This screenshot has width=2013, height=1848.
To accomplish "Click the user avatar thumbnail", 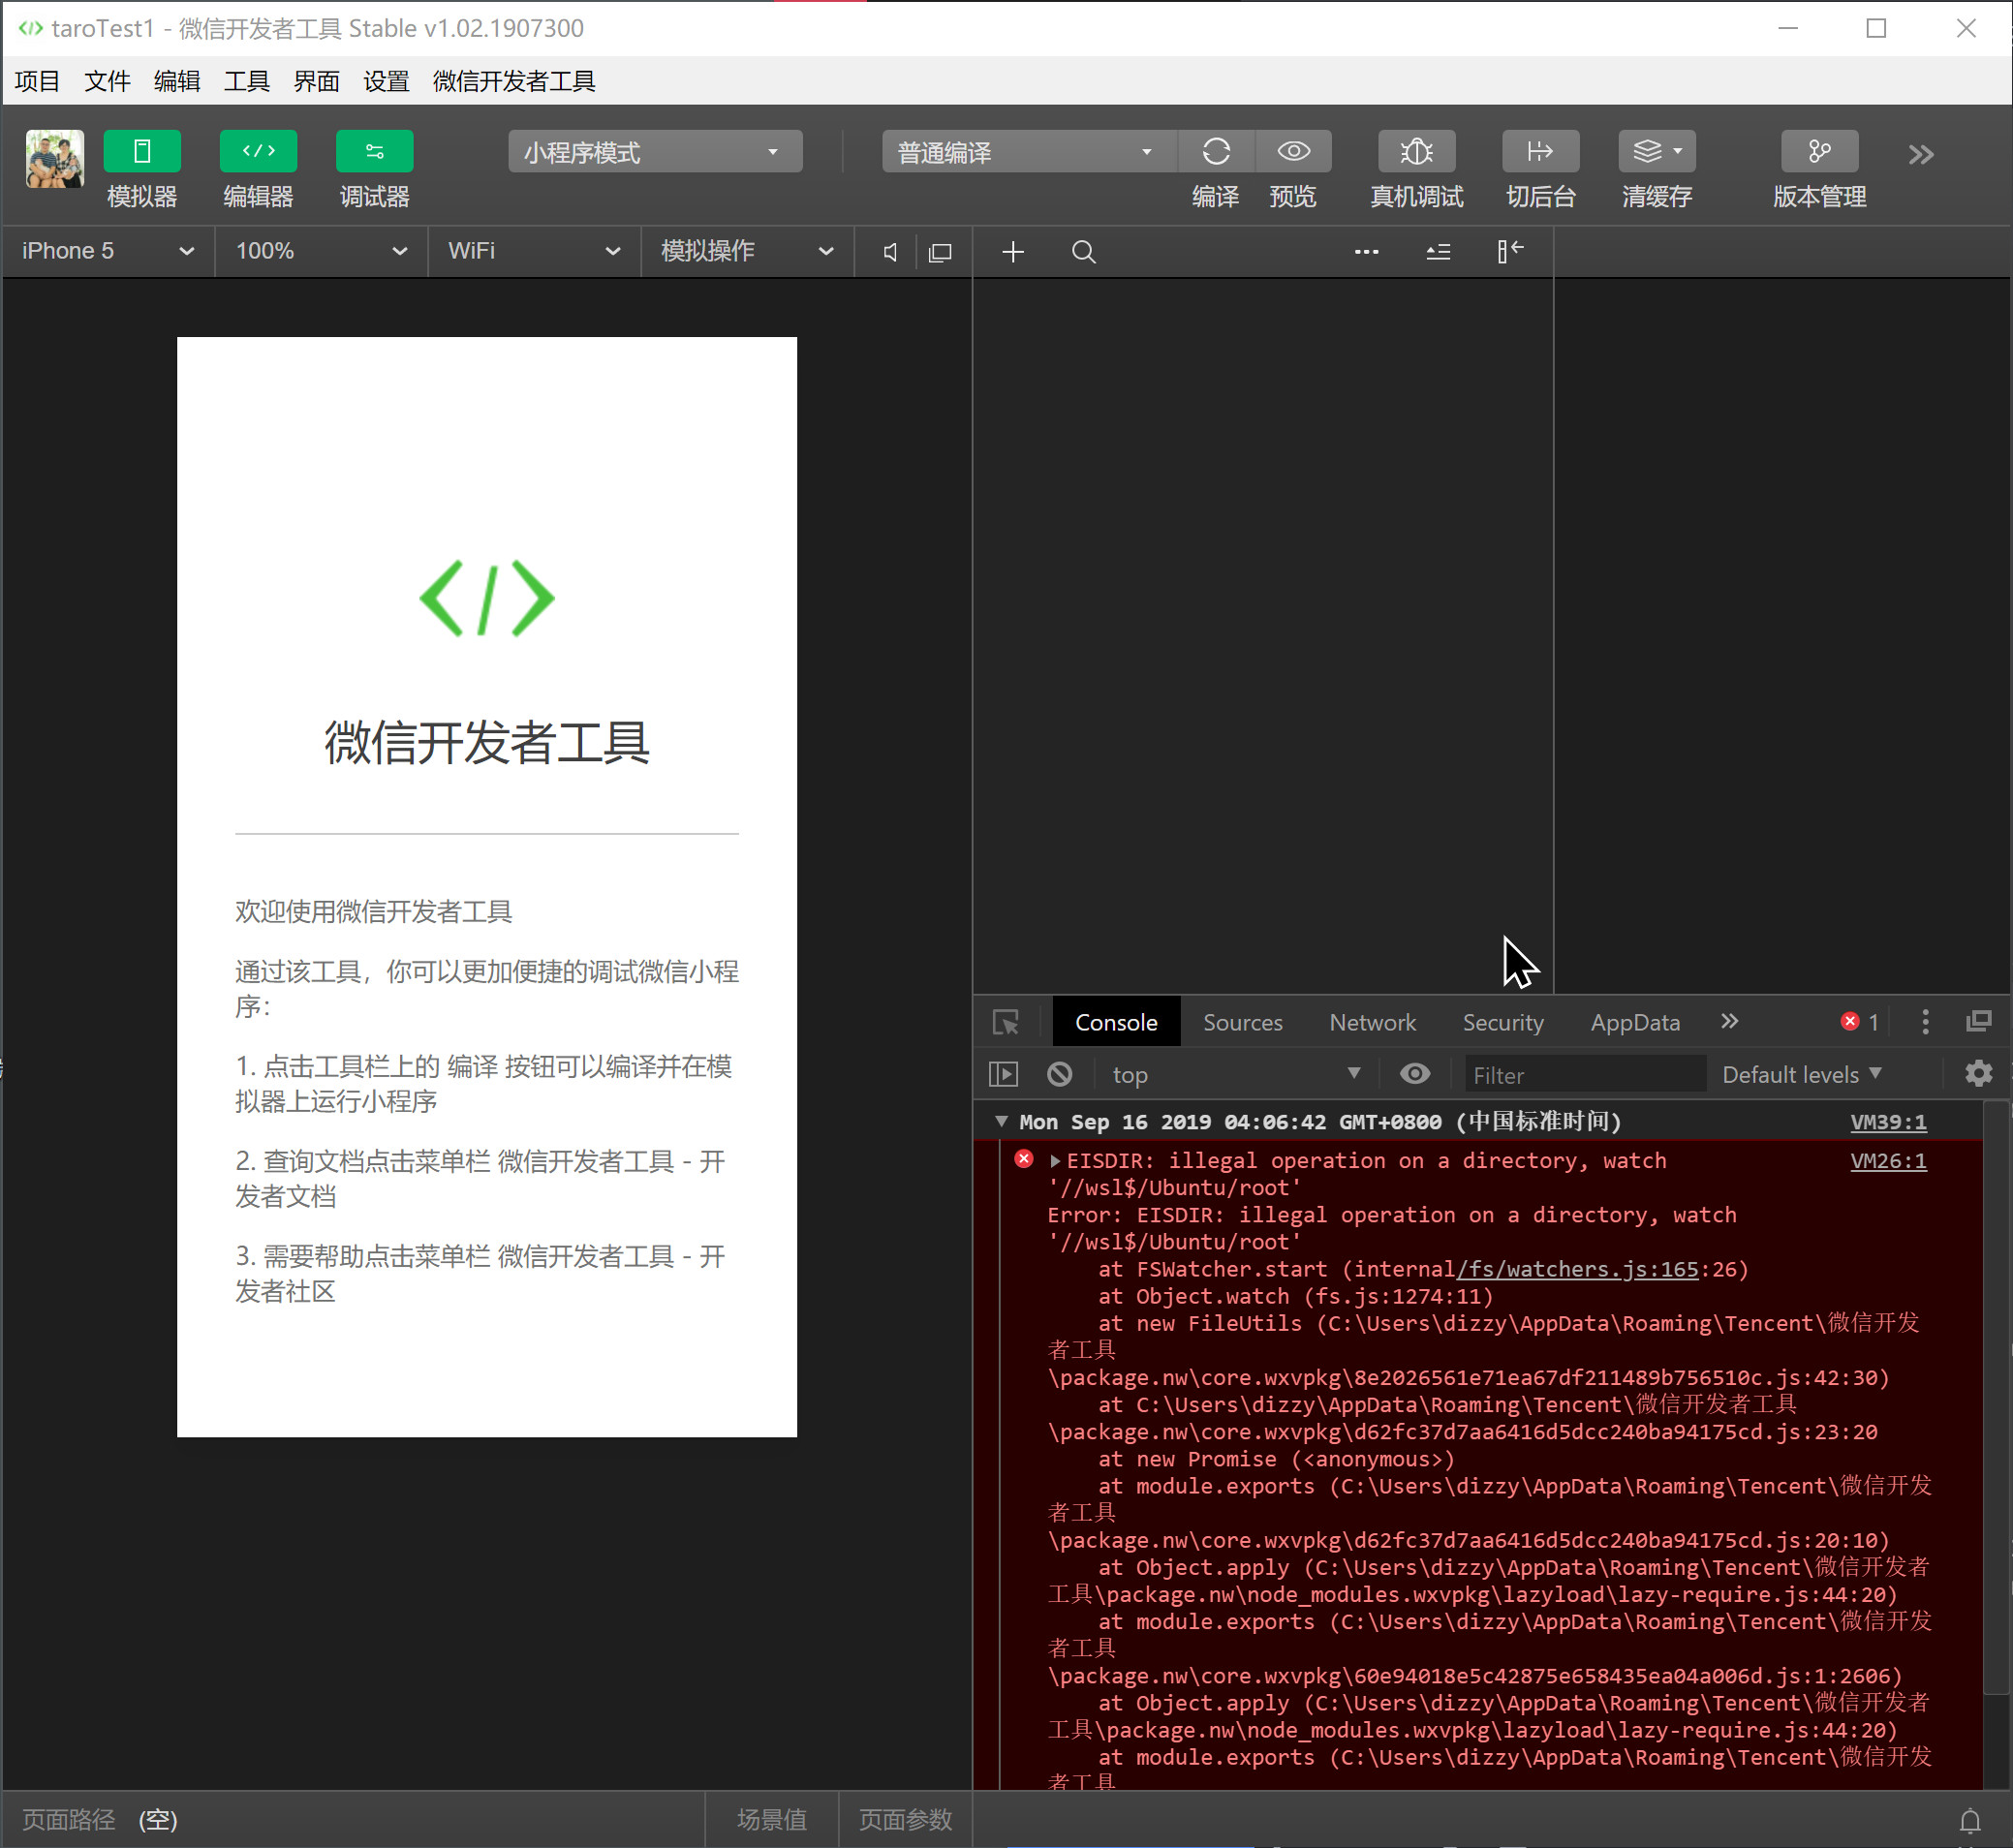I will tap(55, 159).
